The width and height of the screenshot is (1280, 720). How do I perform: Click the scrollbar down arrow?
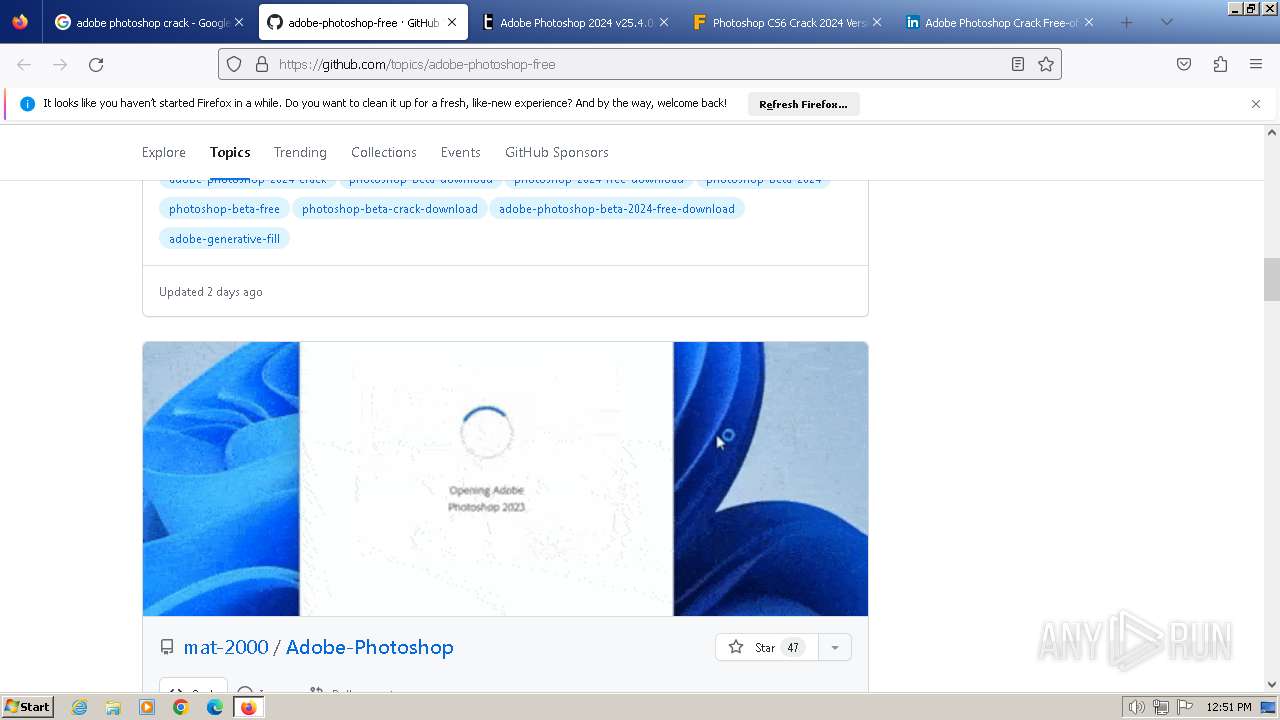(1272, 685)
